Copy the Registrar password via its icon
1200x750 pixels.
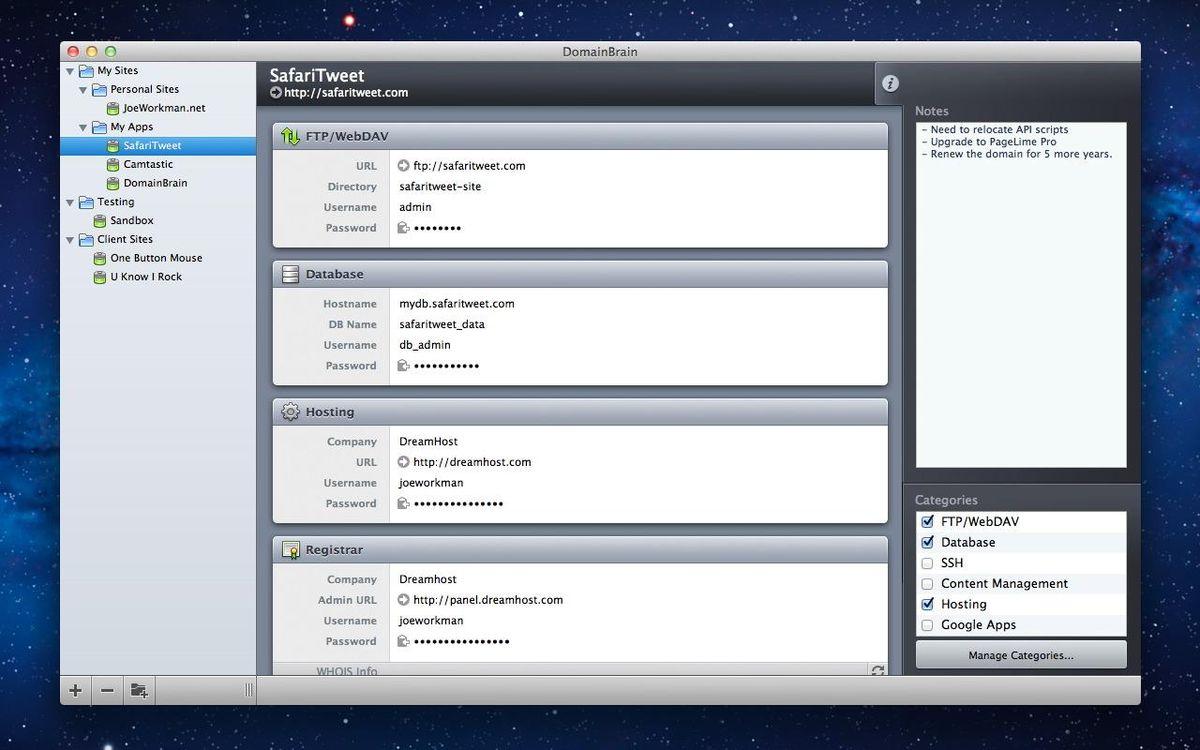(x=404, y=642)
